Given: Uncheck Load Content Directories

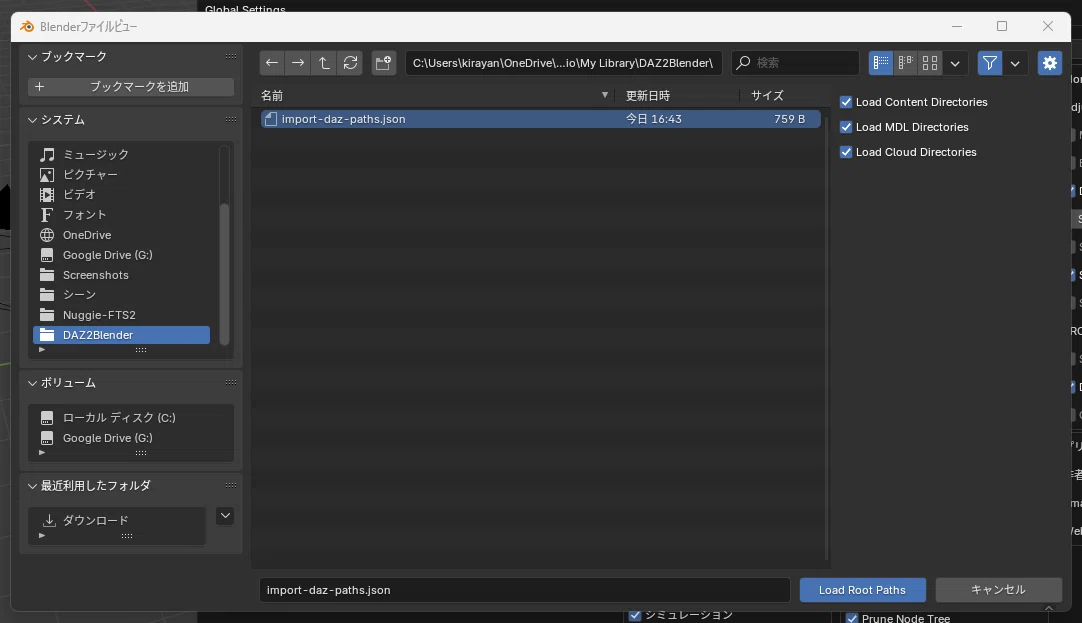Looking at the screenshot, I should 846,102.
